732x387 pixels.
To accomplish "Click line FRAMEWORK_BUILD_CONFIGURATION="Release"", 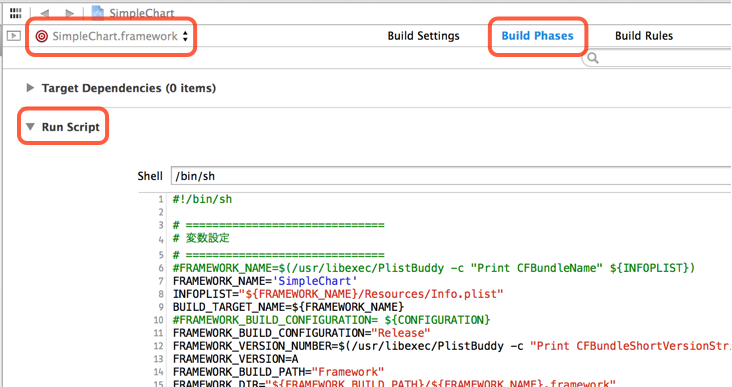I will click(301, 333).
